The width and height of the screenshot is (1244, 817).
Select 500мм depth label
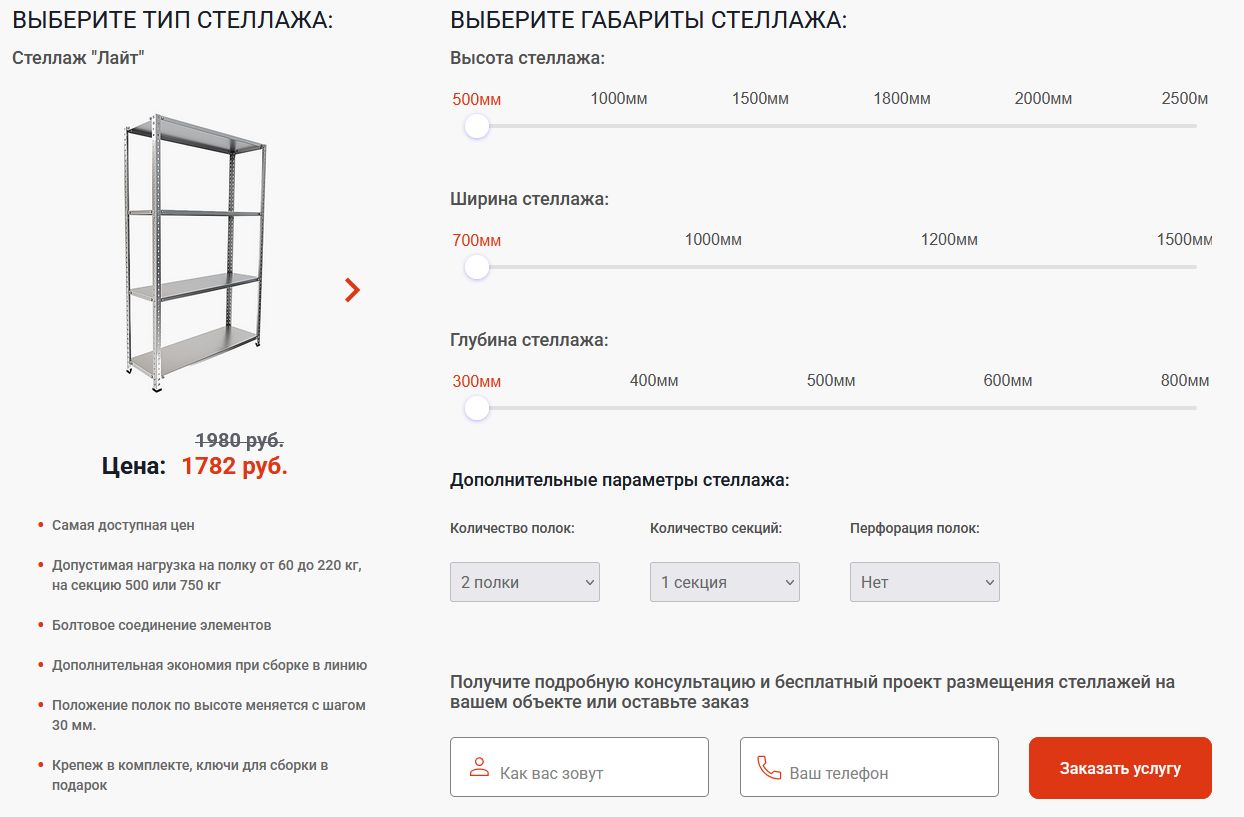[831, 381]
